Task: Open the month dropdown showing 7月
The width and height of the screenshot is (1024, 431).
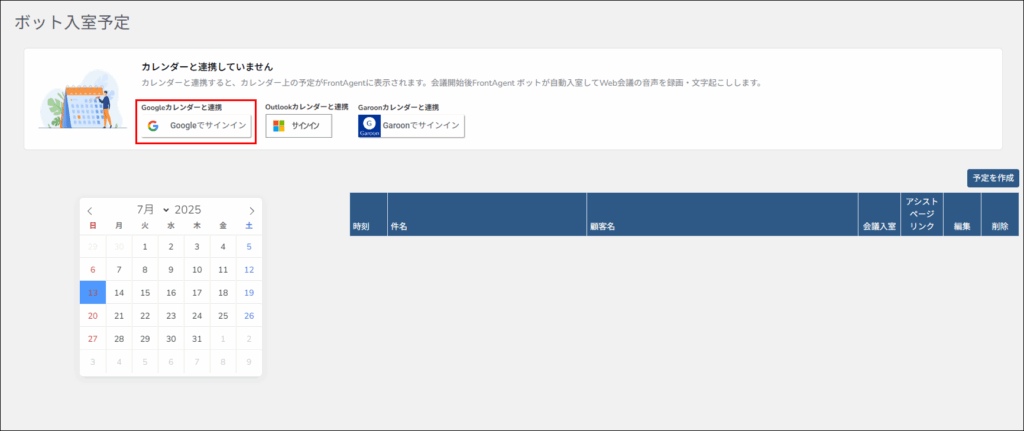Action: point(153,210)
